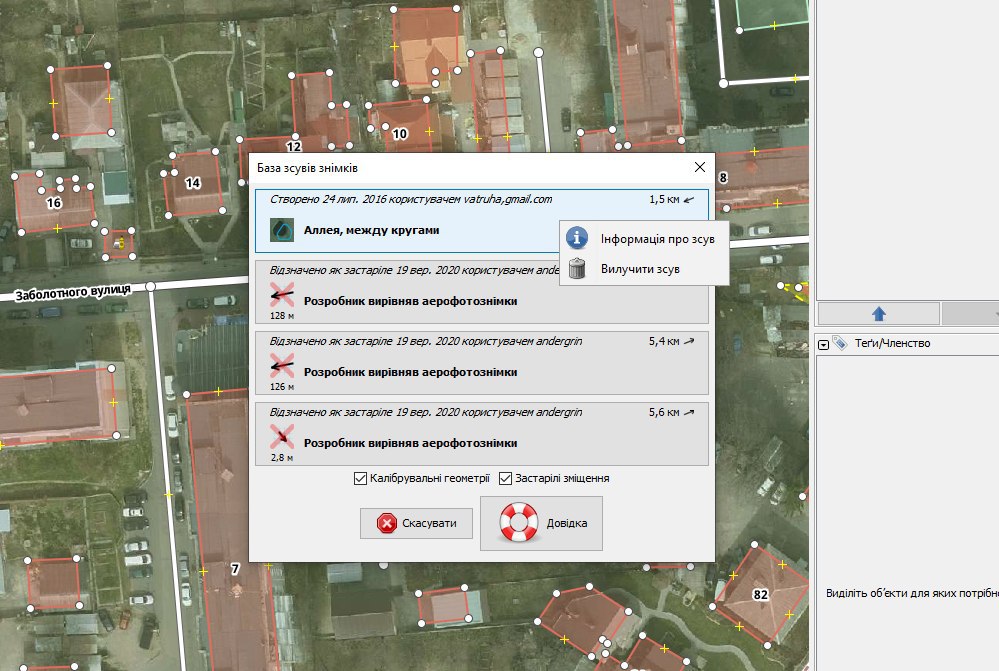This screenshot has width=999, height=671.
Task: Click direction arrow next to 1,5 км
Action: coord(689,200)
